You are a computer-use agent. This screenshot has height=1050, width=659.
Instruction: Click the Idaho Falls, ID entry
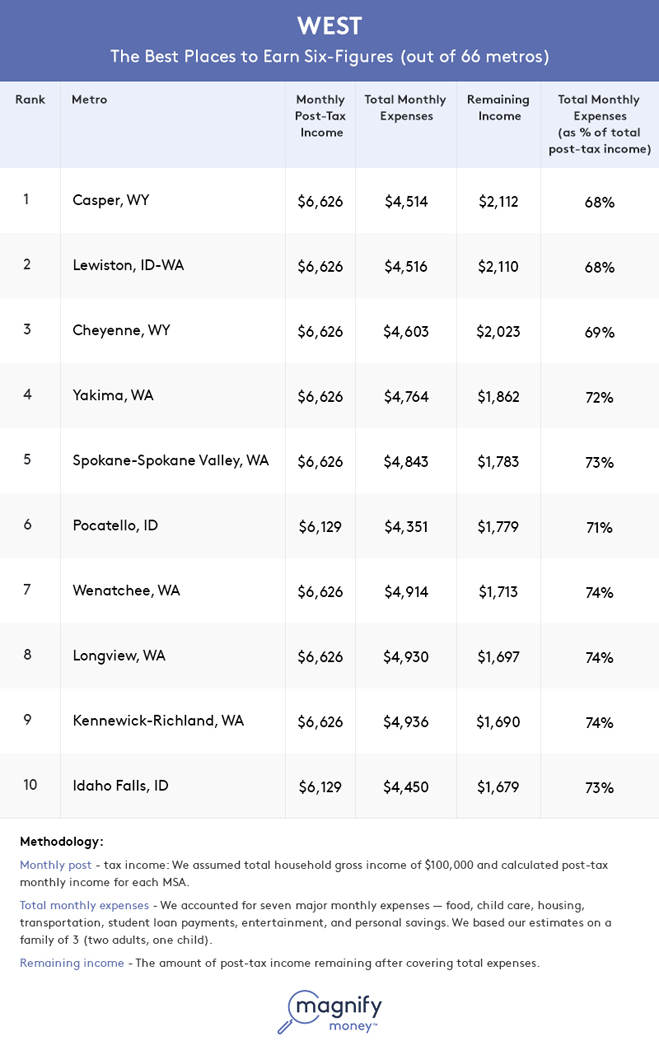(x=120, y=785)
